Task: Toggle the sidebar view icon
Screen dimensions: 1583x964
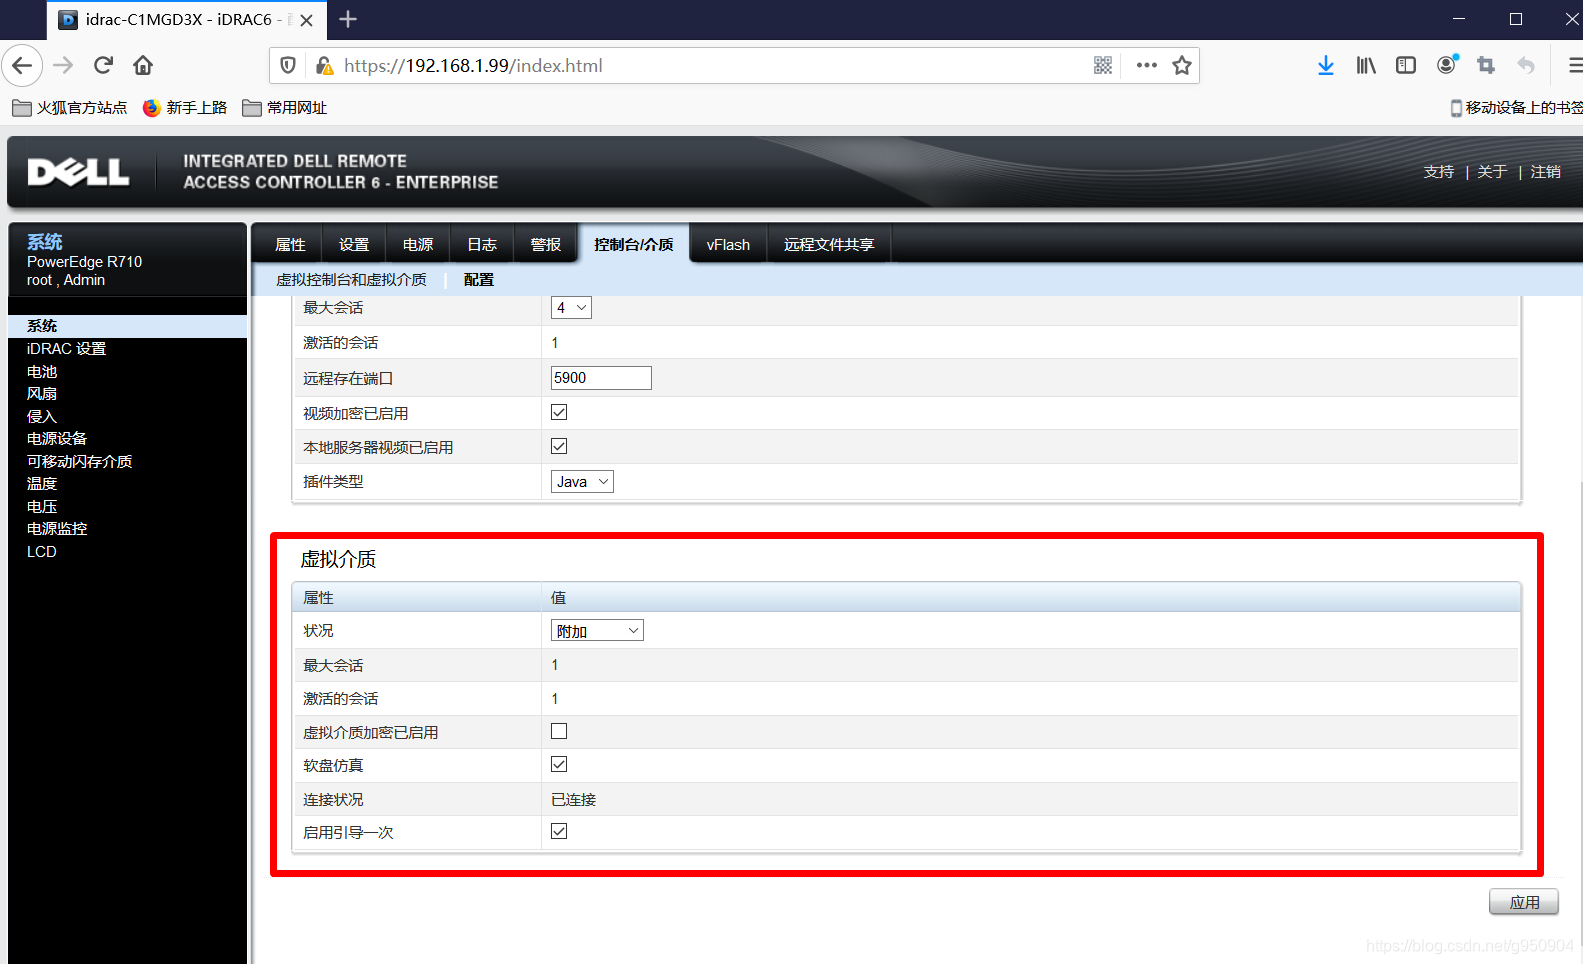Action: click(x=1406, y=66)
